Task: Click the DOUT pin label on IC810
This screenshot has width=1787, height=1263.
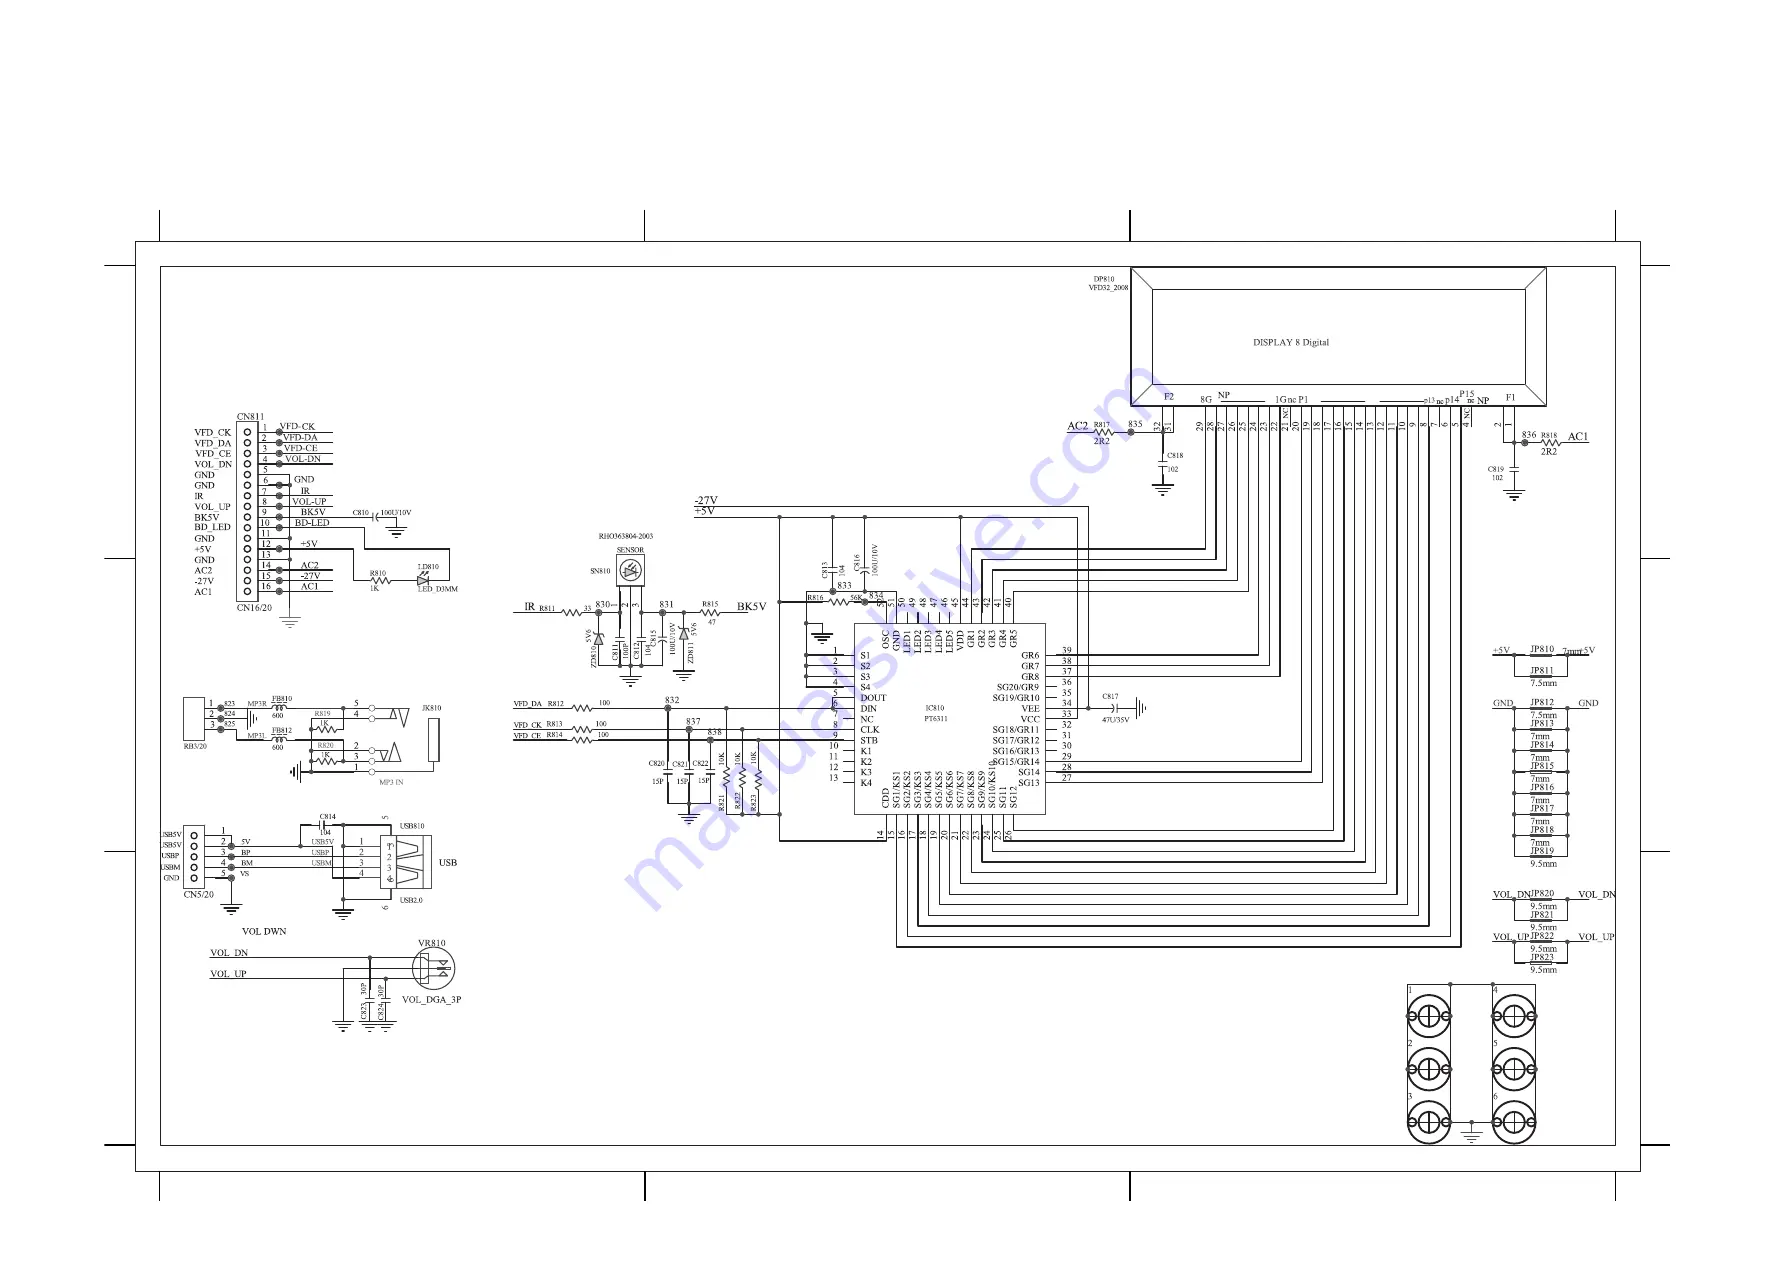Action: coord(873,698)
